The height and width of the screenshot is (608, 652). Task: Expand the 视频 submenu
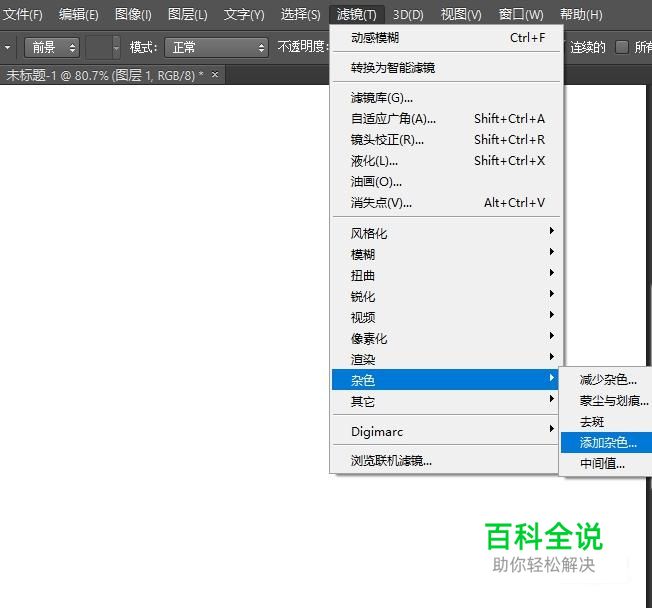447,317
